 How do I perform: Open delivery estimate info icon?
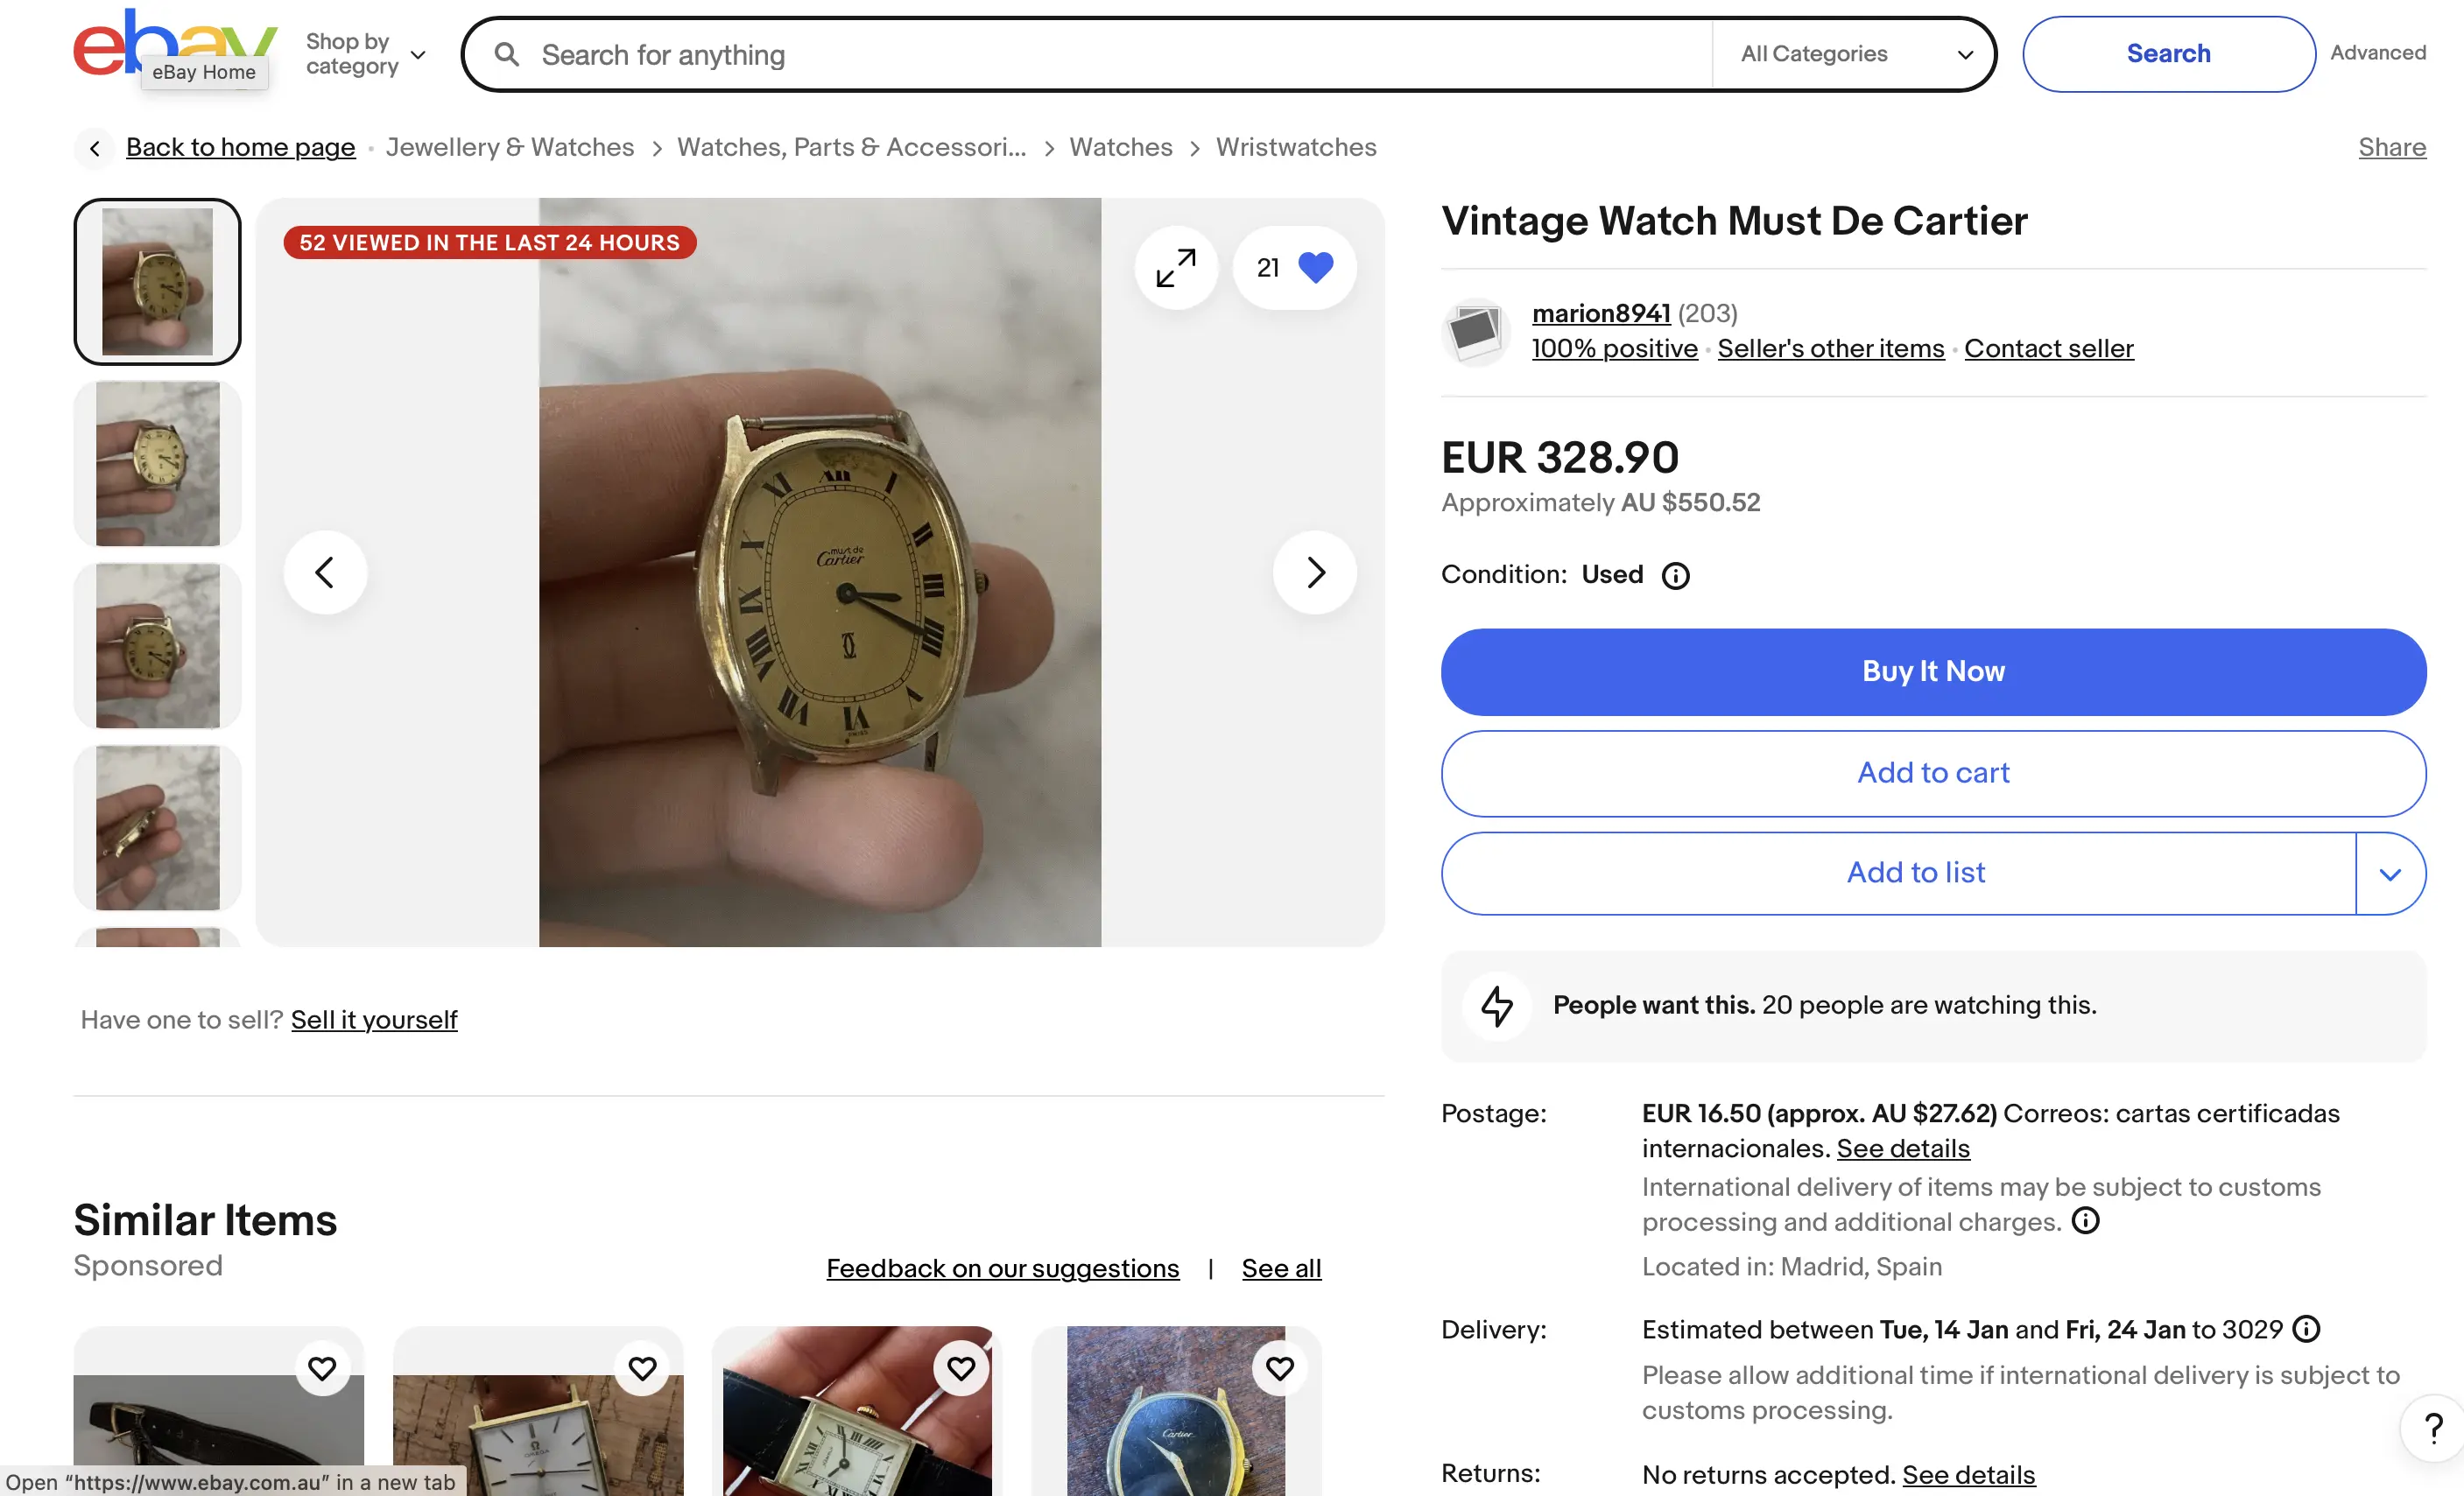[2306, 1329]
